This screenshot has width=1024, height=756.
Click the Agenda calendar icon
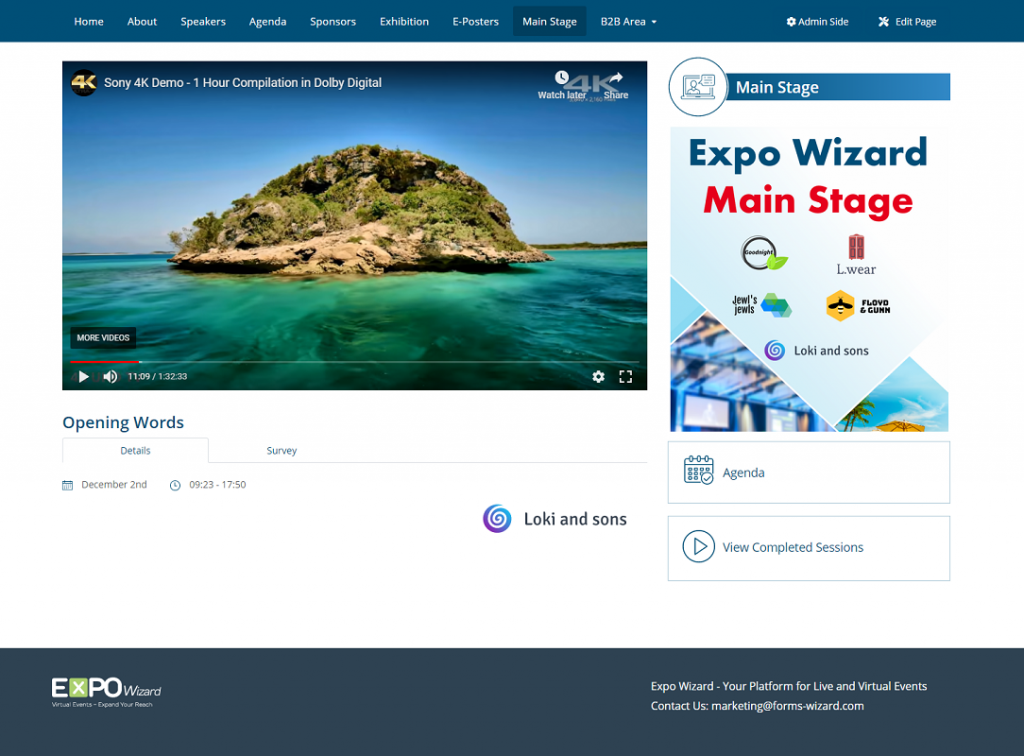click(698, 471)
